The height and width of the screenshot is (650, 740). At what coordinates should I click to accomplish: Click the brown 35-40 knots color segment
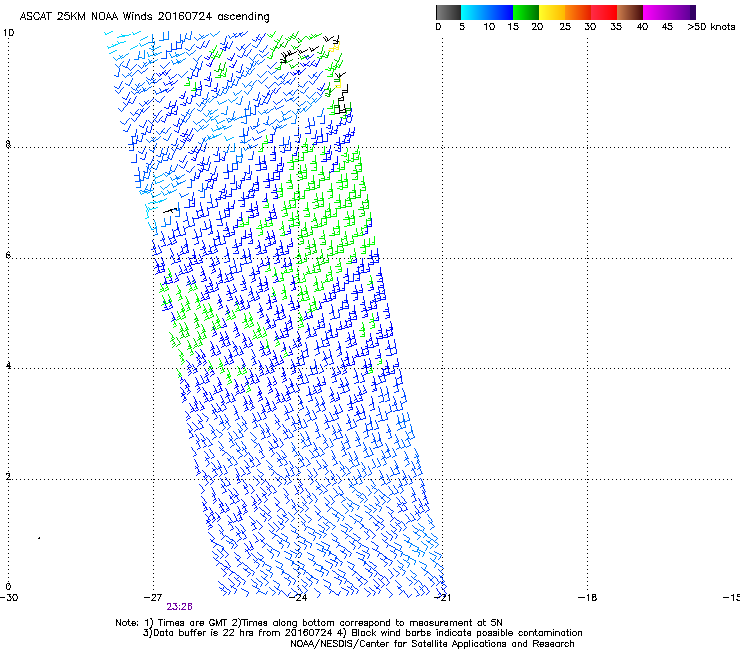tap(630, 12)
